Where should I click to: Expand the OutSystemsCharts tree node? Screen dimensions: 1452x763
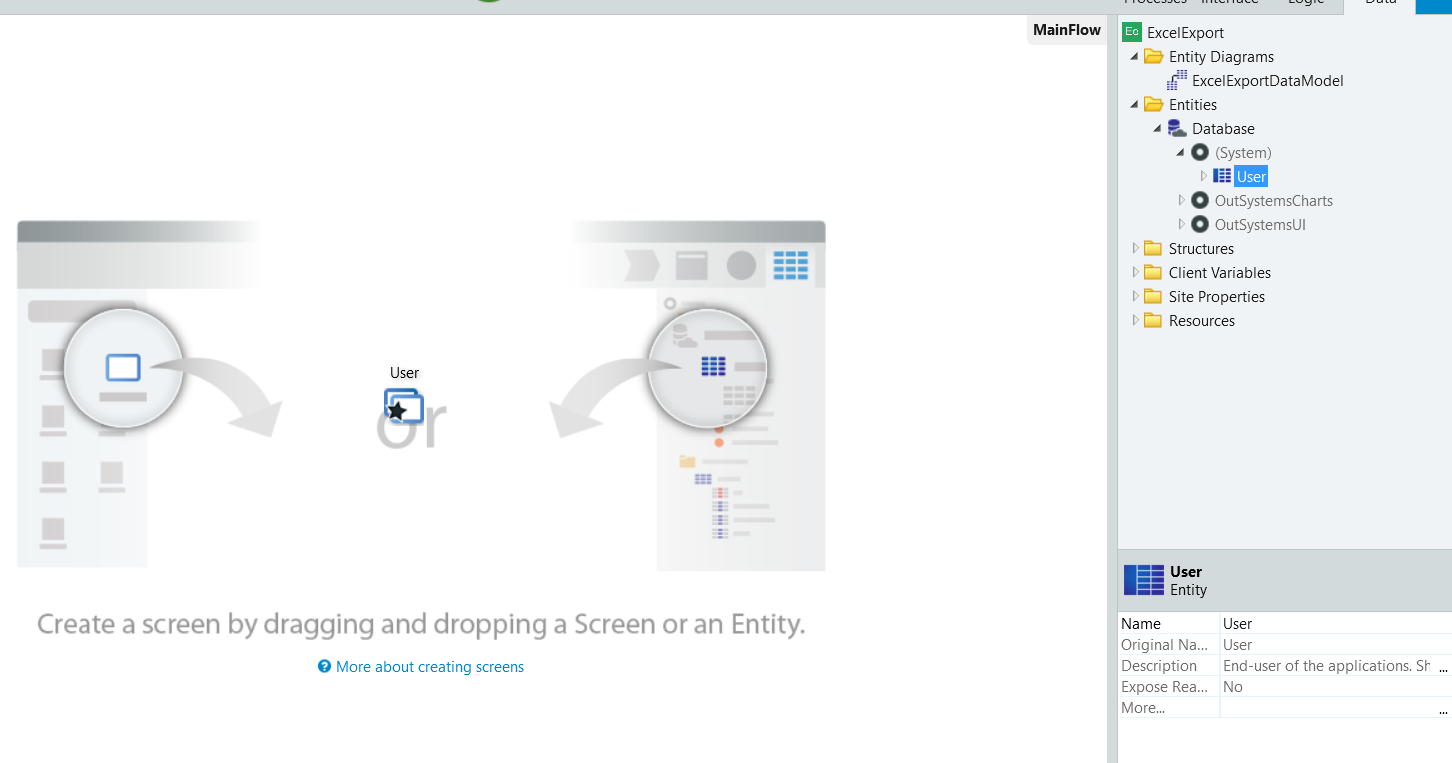(1182, 201)
